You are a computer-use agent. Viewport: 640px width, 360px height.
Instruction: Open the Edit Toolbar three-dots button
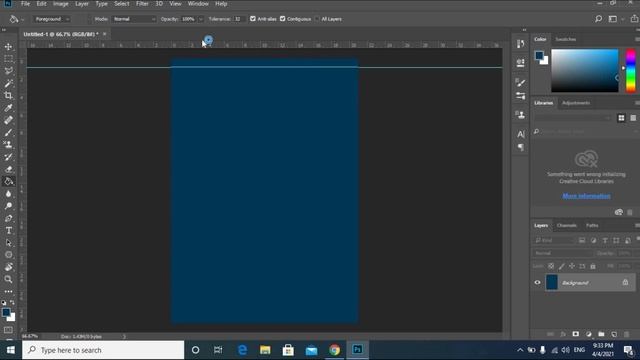(8, 291)
